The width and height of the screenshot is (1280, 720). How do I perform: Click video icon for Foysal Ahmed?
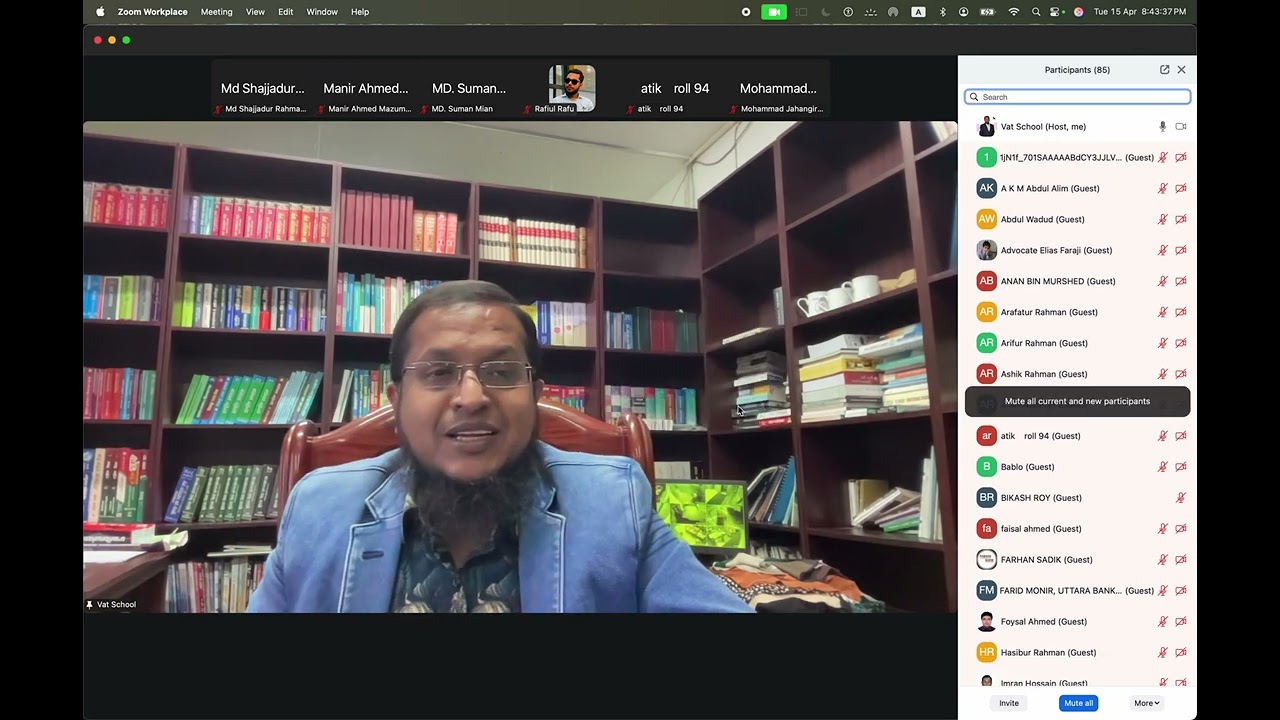pyautogui.click(x=1181, y=622)
